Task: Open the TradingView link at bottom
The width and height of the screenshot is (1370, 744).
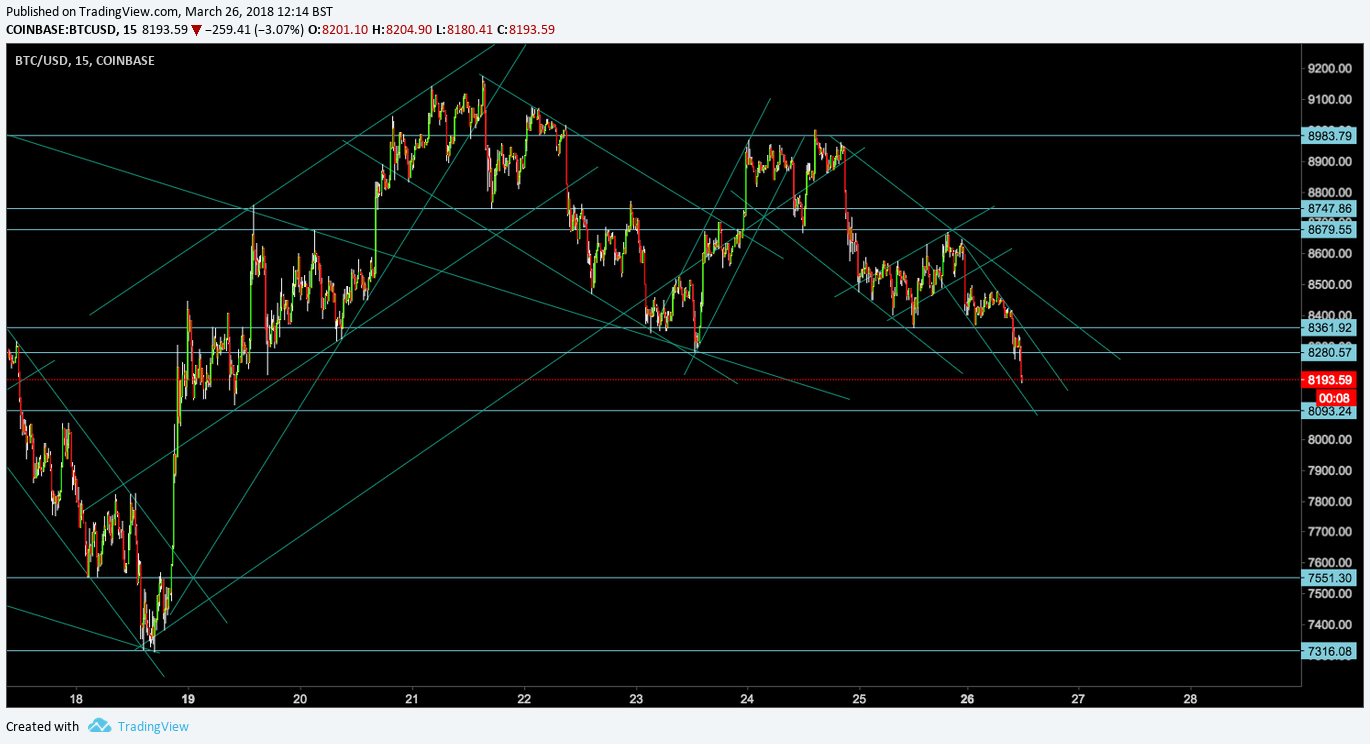Action: click(153, 727)
